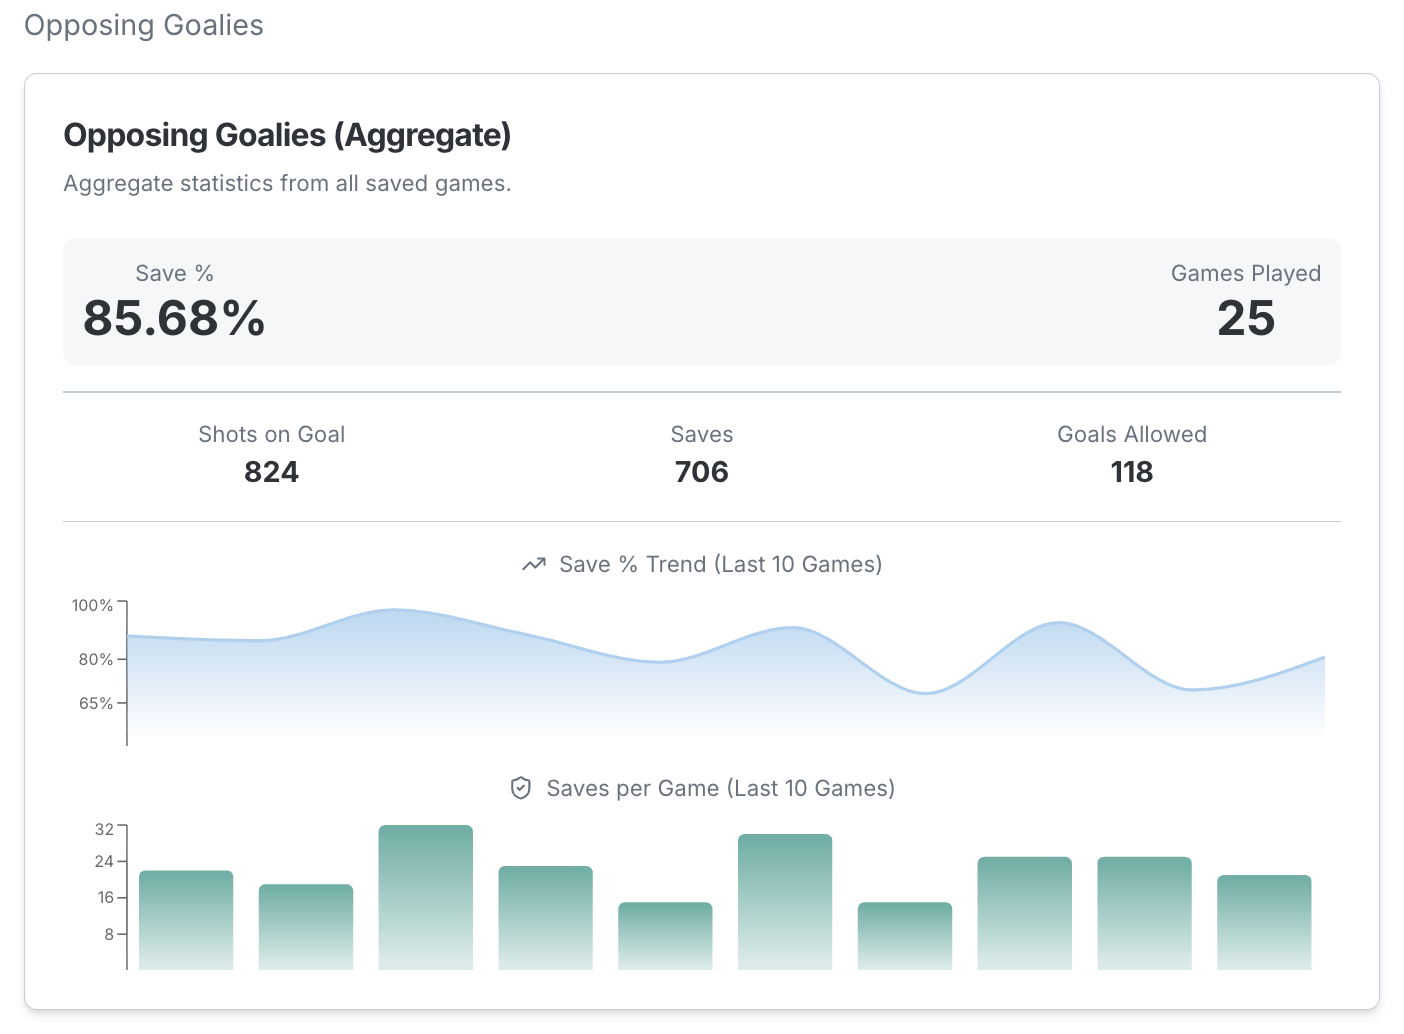The image size is (1404, 1034).
Task: Click the Saves total of 706
Action: tap(701, 472)
